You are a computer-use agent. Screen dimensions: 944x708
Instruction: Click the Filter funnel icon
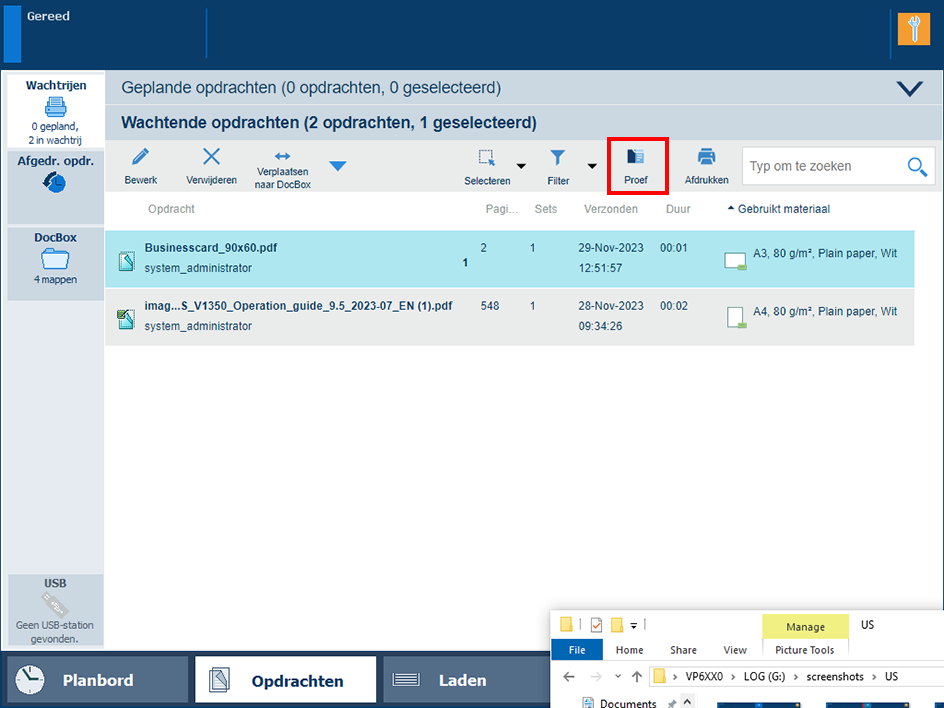click(x=558, y=158)
